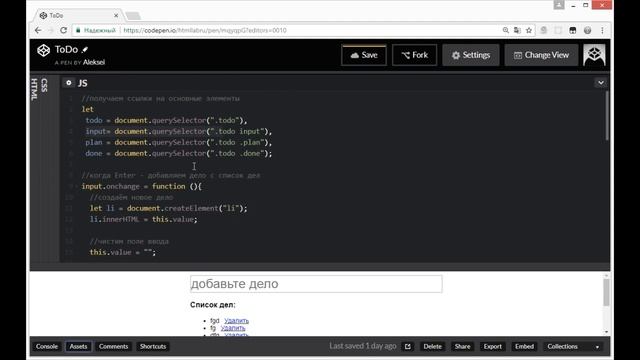The height and width of the screenshot is (360, 640).
Task: Open the collapsed CSS editor panel
Action: click(44, 85)
